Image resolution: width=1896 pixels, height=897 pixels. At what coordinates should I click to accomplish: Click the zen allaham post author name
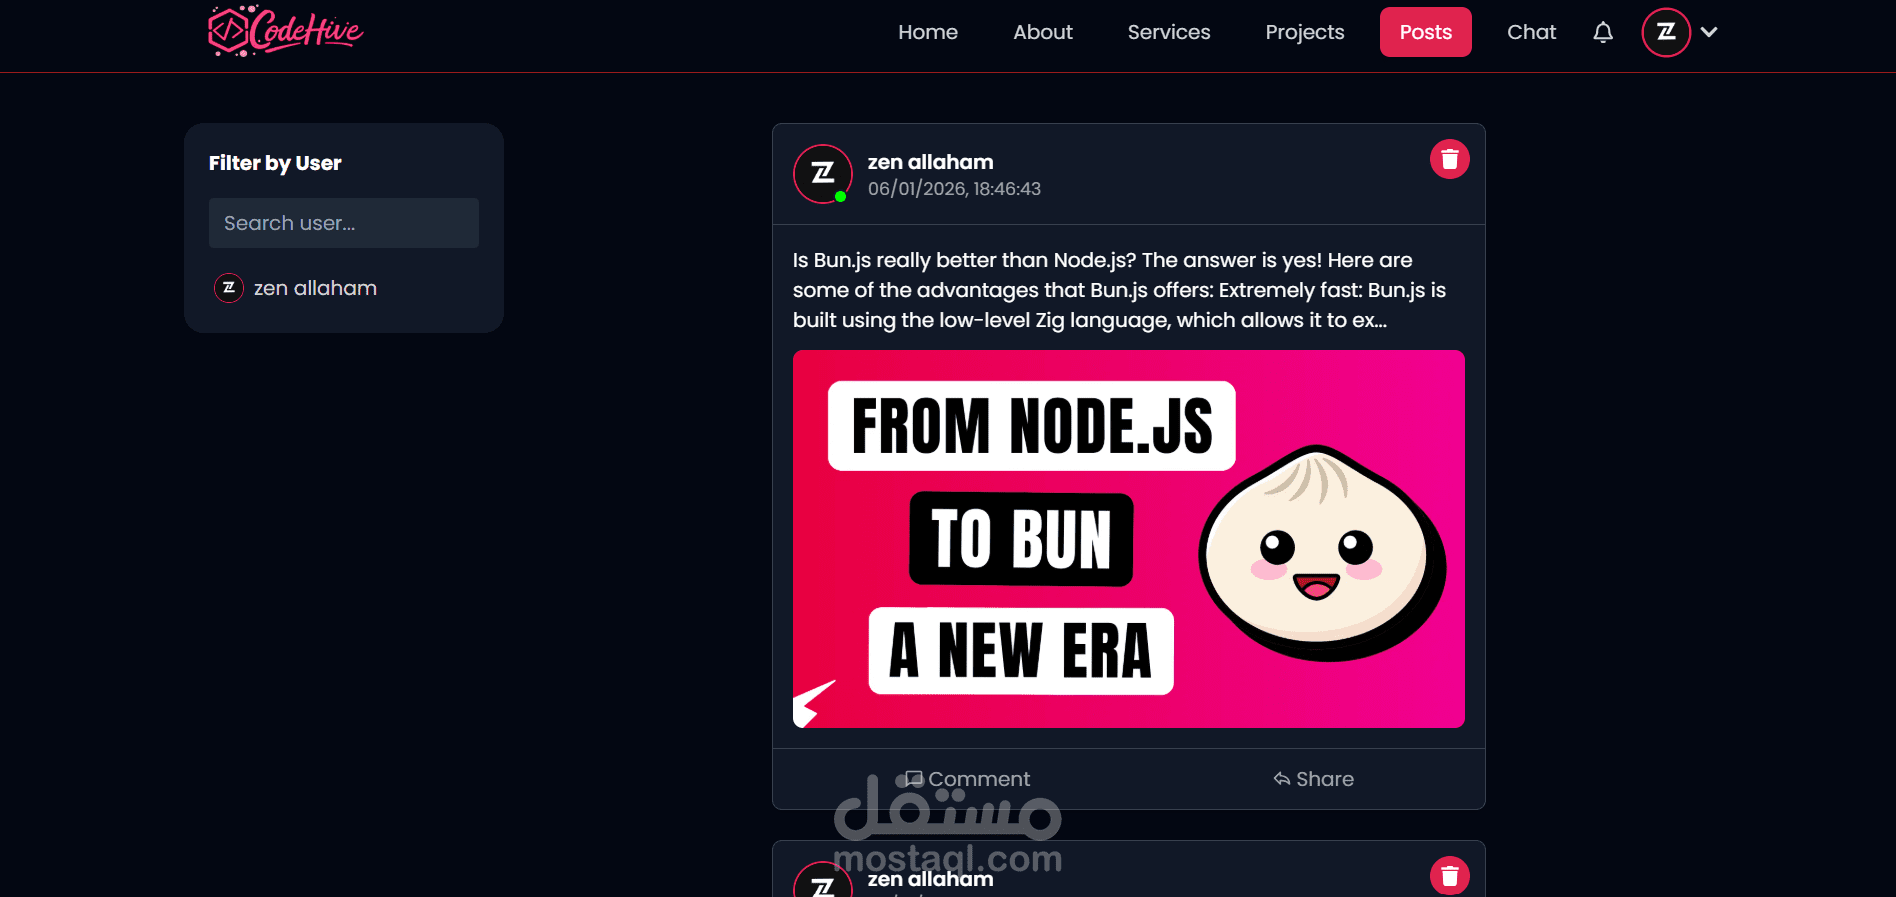pos(931,162)
